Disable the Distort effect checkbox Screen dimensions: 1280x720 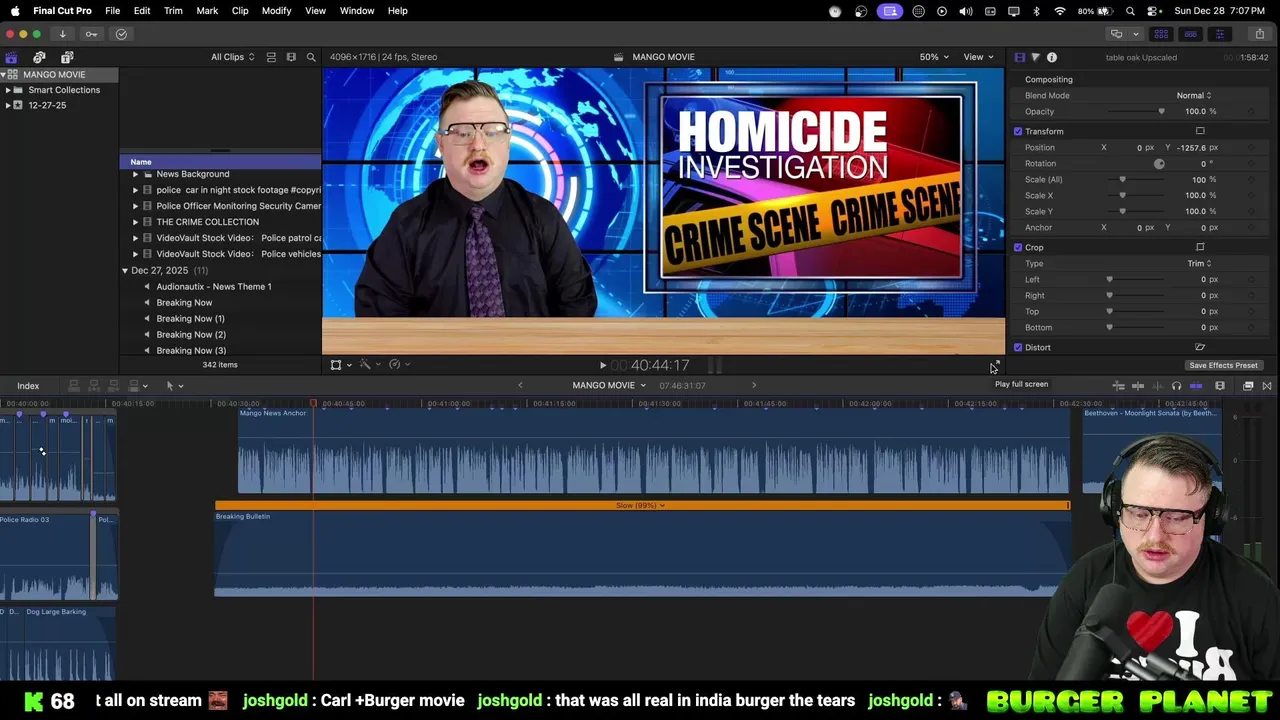click(x=1018, y=347)
